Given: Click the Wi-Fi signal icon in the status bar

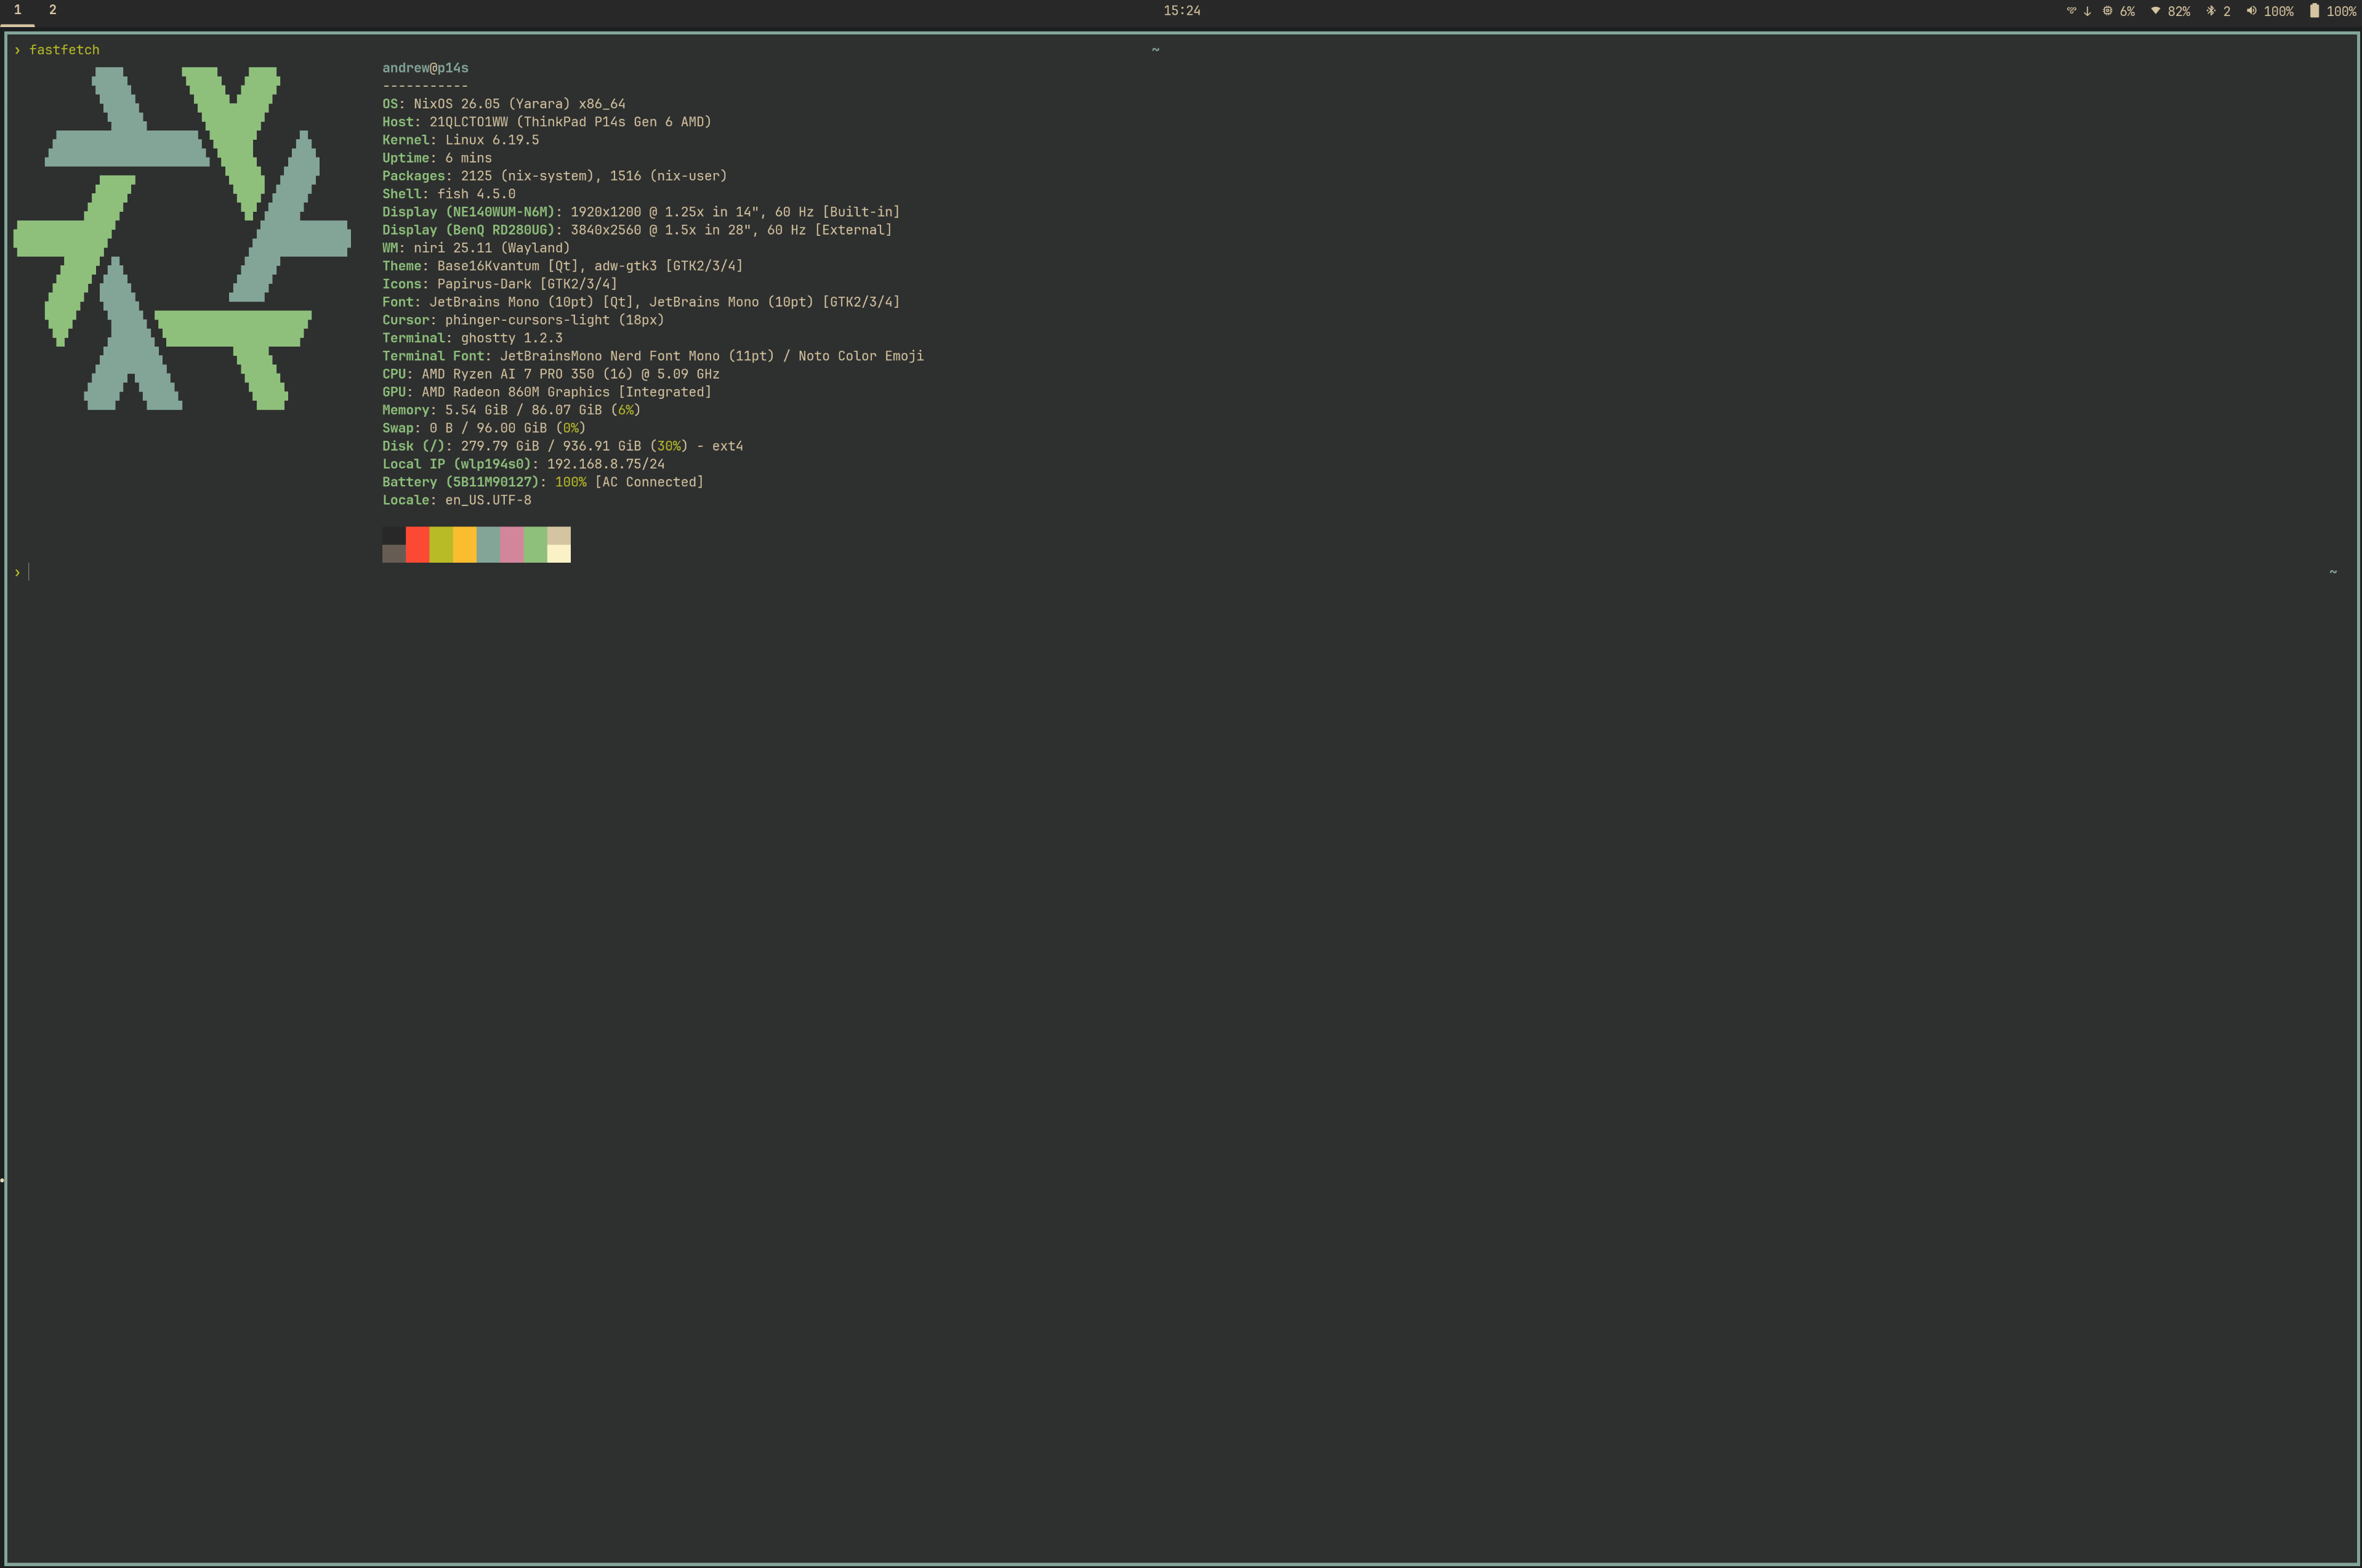Looking at the screenshot, I should click(x=2156, y=11).
